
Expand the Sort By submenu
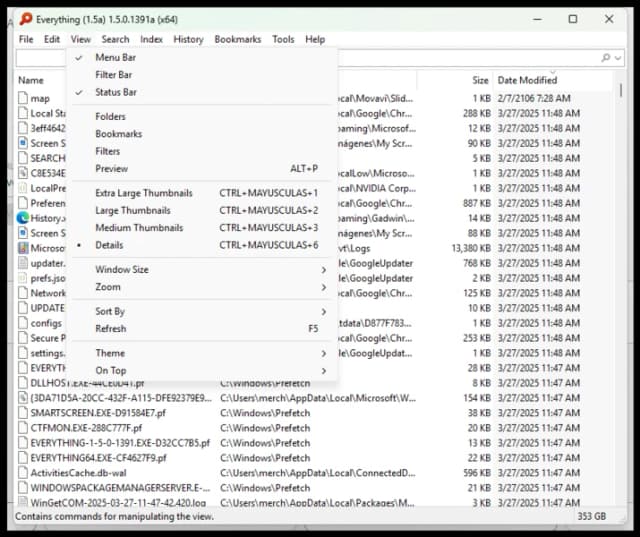(x=202, y=311)
